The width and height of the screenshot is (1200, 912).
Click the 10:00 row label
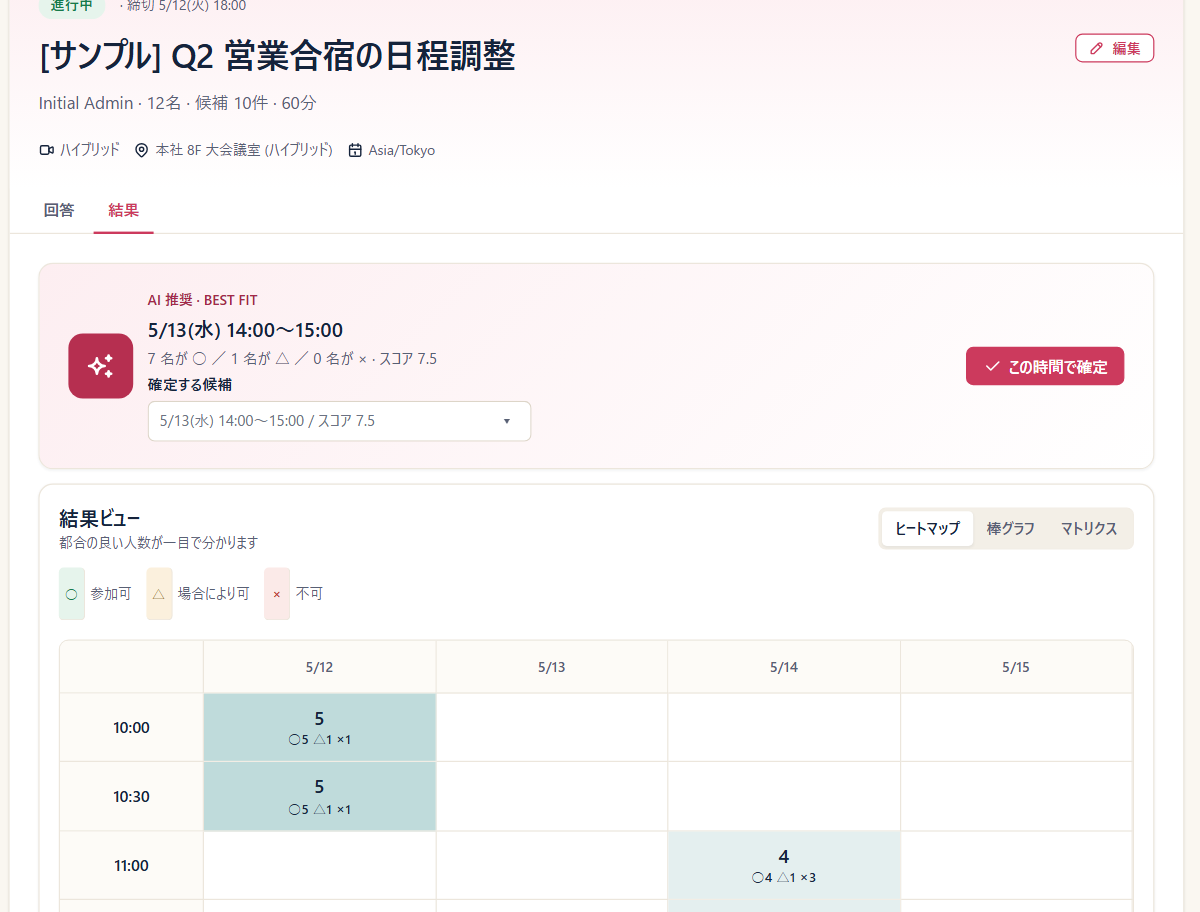[131, 727]
